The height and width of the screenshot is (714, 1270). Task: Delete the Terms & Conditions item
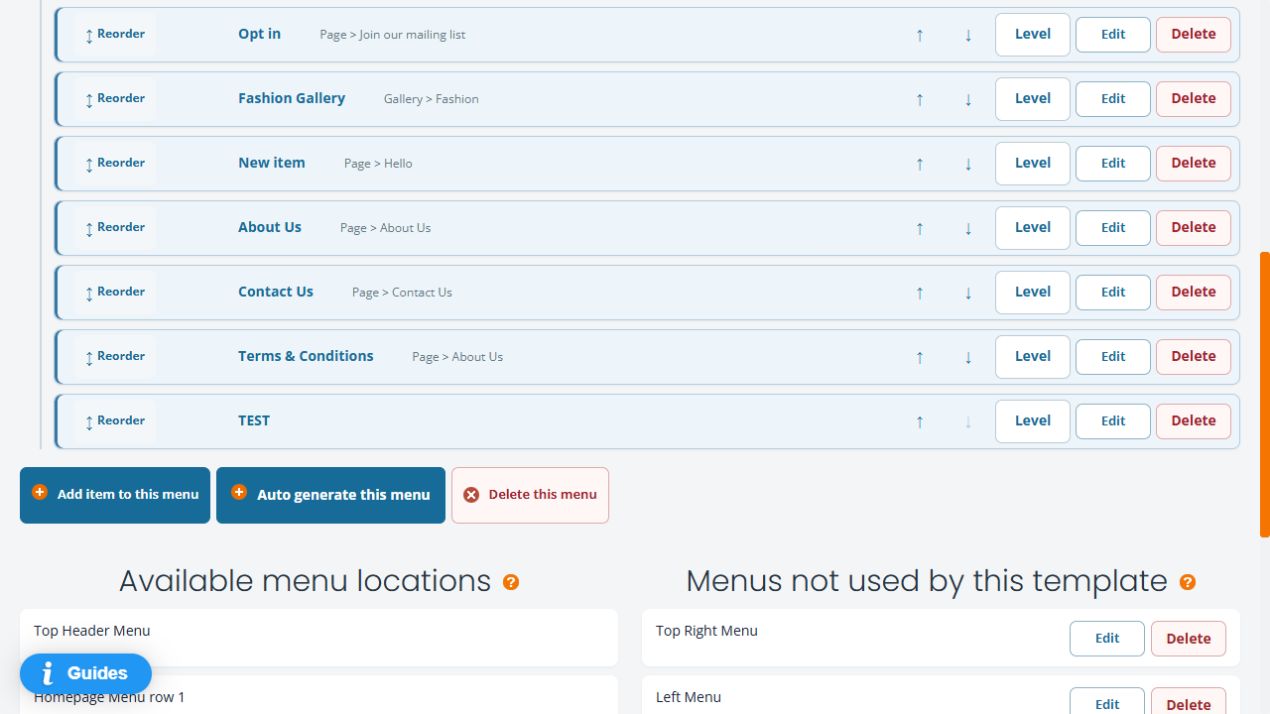click(x=1193, y=357)
